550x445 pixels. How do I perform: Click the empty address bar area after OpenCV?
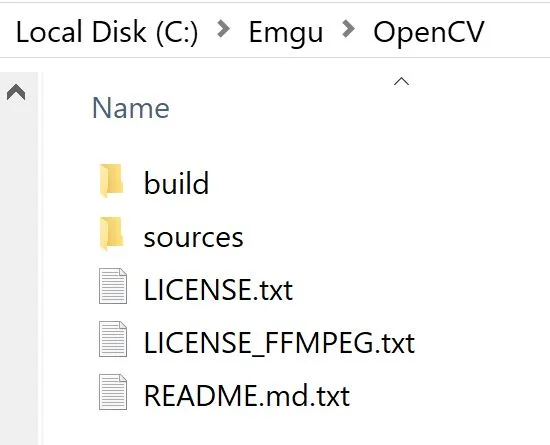coord(517,32)
